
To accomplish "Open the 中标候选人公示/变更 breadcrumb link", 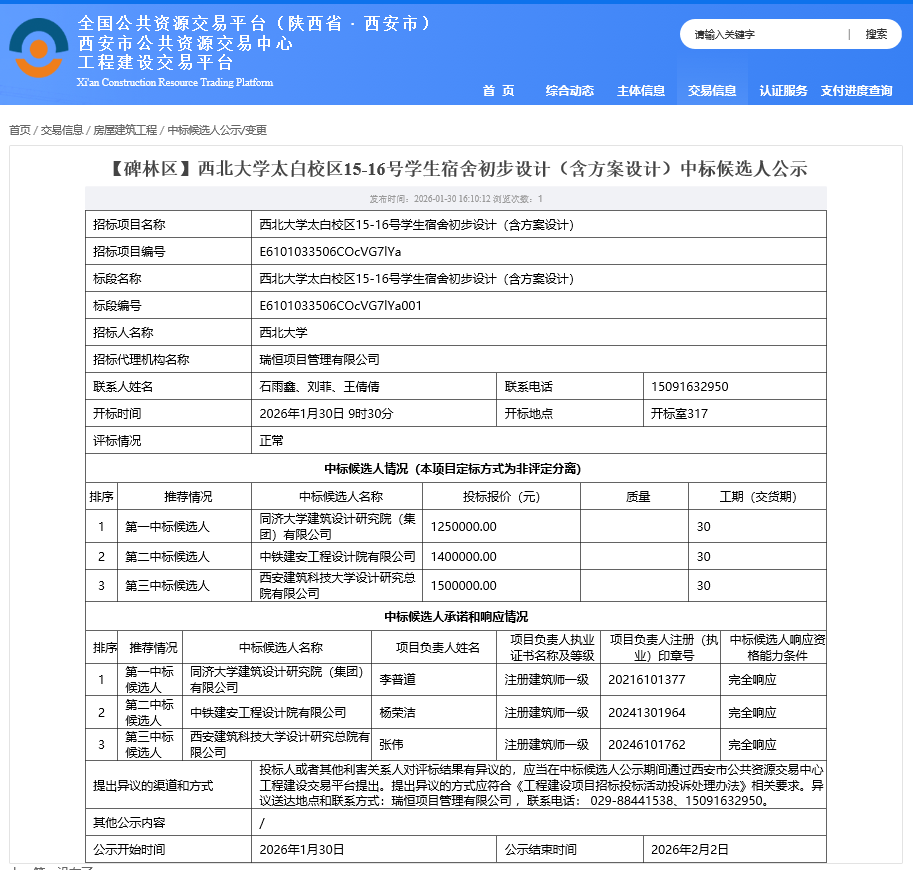I will pyautogui.click(x=217, y=130).
